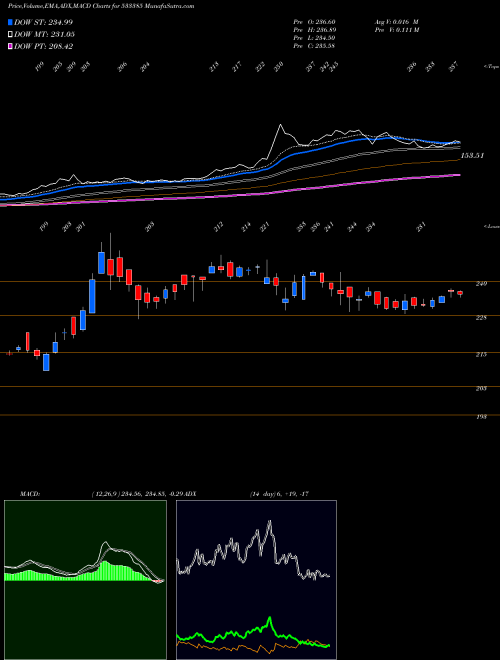The image size is (500, 660).
Task: Click the Pre O: 236.60 open value
Action: (314, 22)
